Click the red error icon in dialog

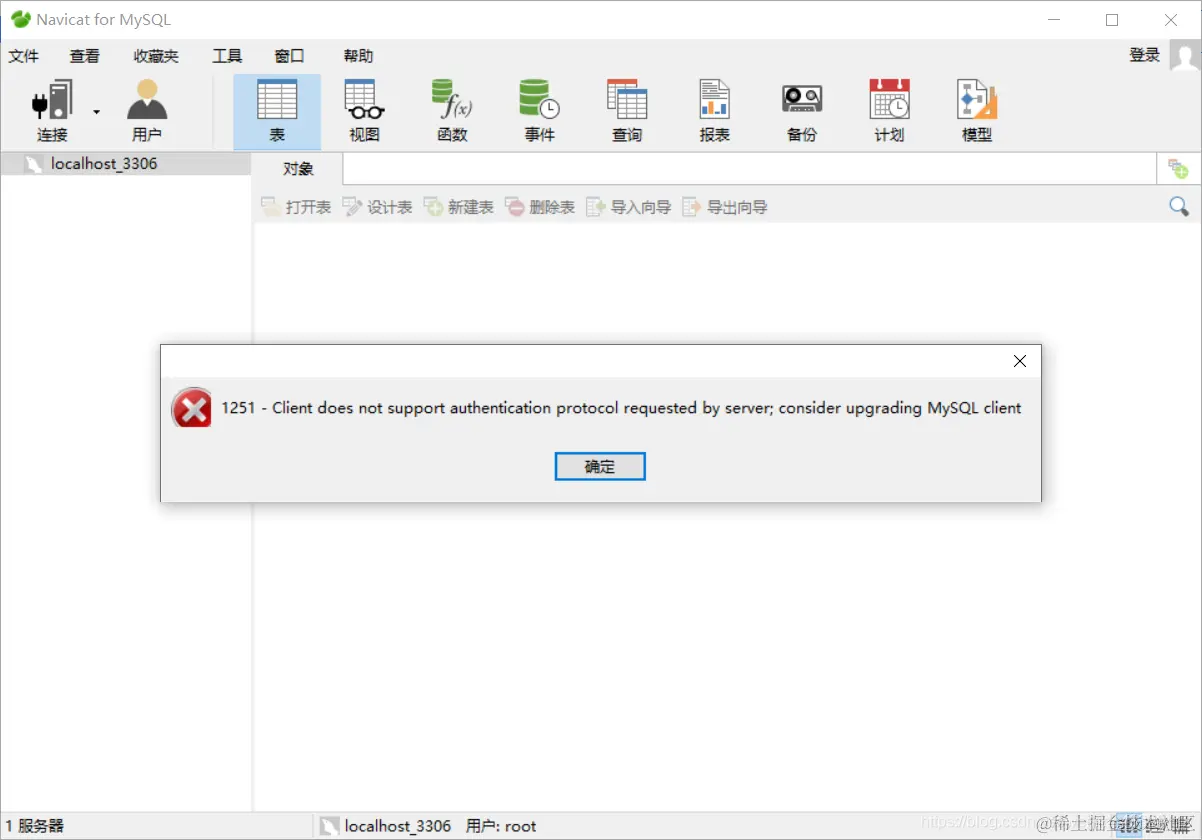point(191,407)
